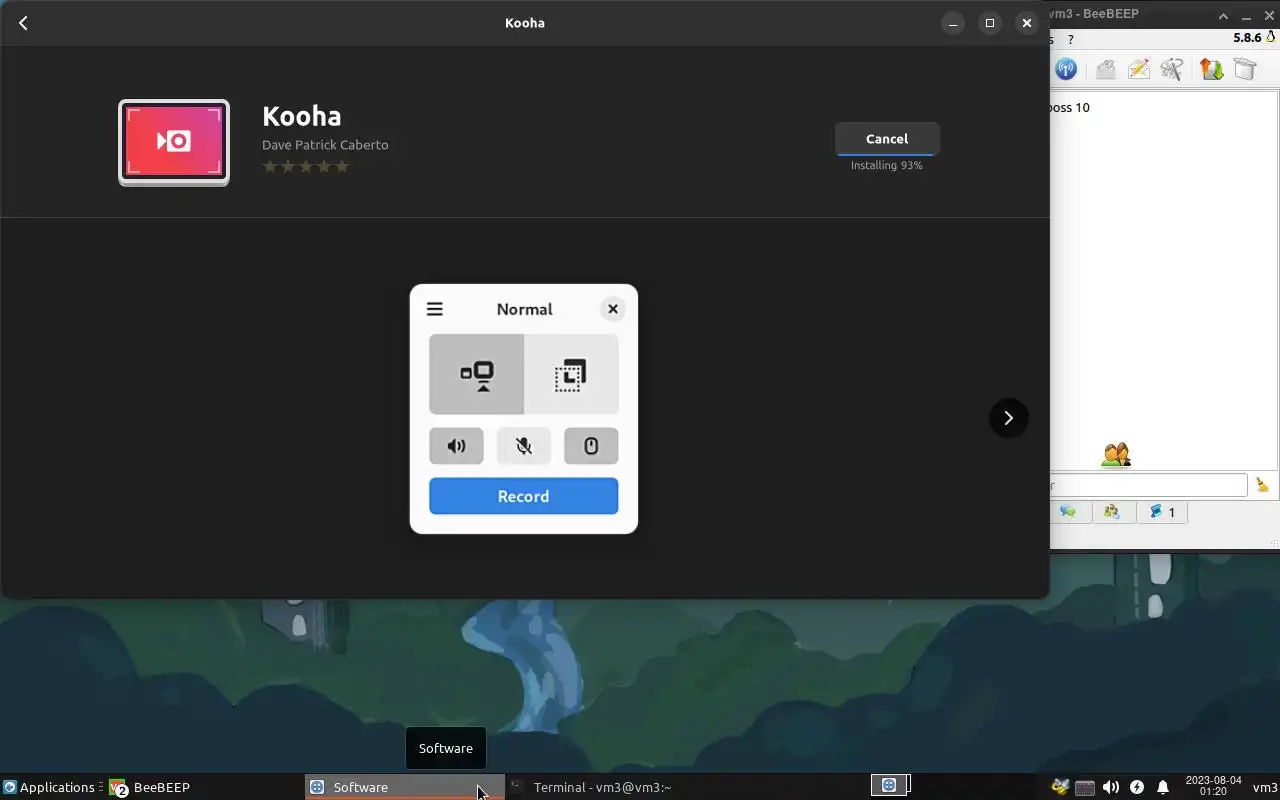The image size is (1280, 800).
Task: Open the BeeBEEP question mark help menu
Action: point(1070,40)
